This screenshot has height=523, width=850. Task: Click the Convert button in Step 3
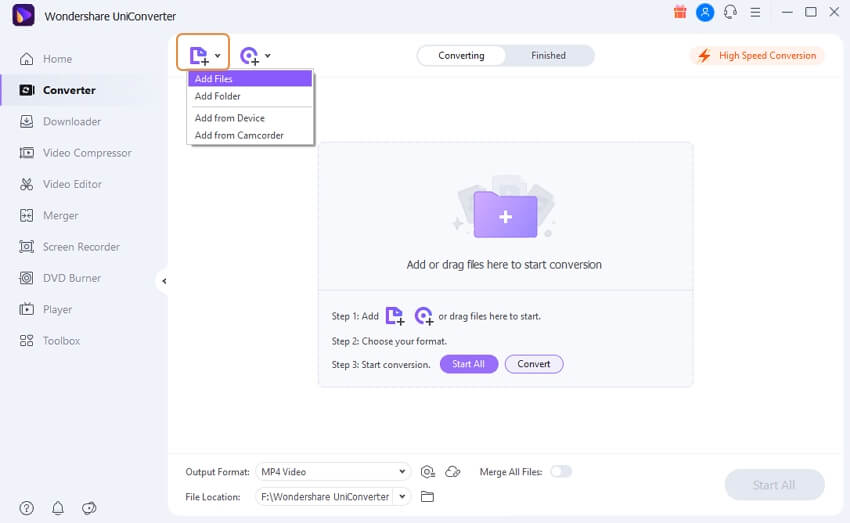533,364
